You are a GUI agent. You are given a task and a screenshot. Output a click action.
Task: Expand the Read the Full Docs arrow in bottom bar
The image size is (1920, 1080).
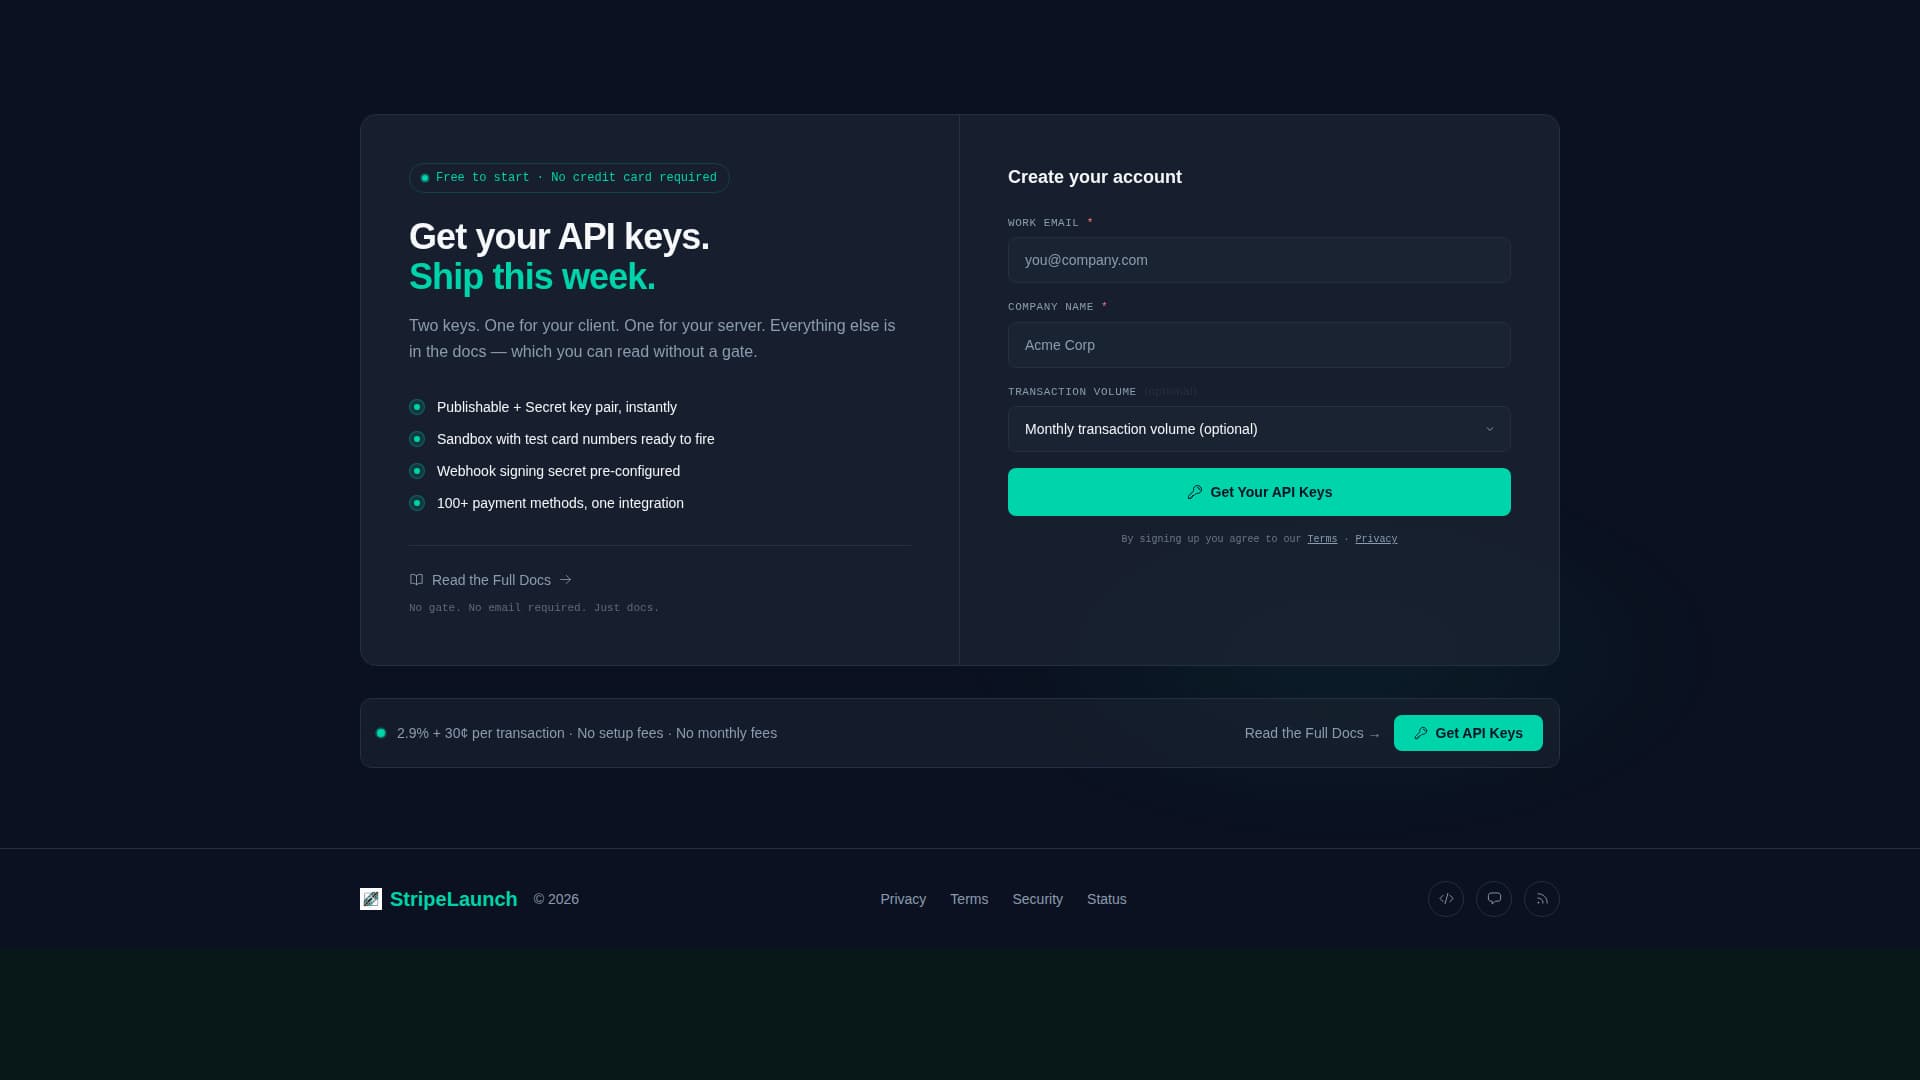pyautogui.click(x=1373, y=733)
